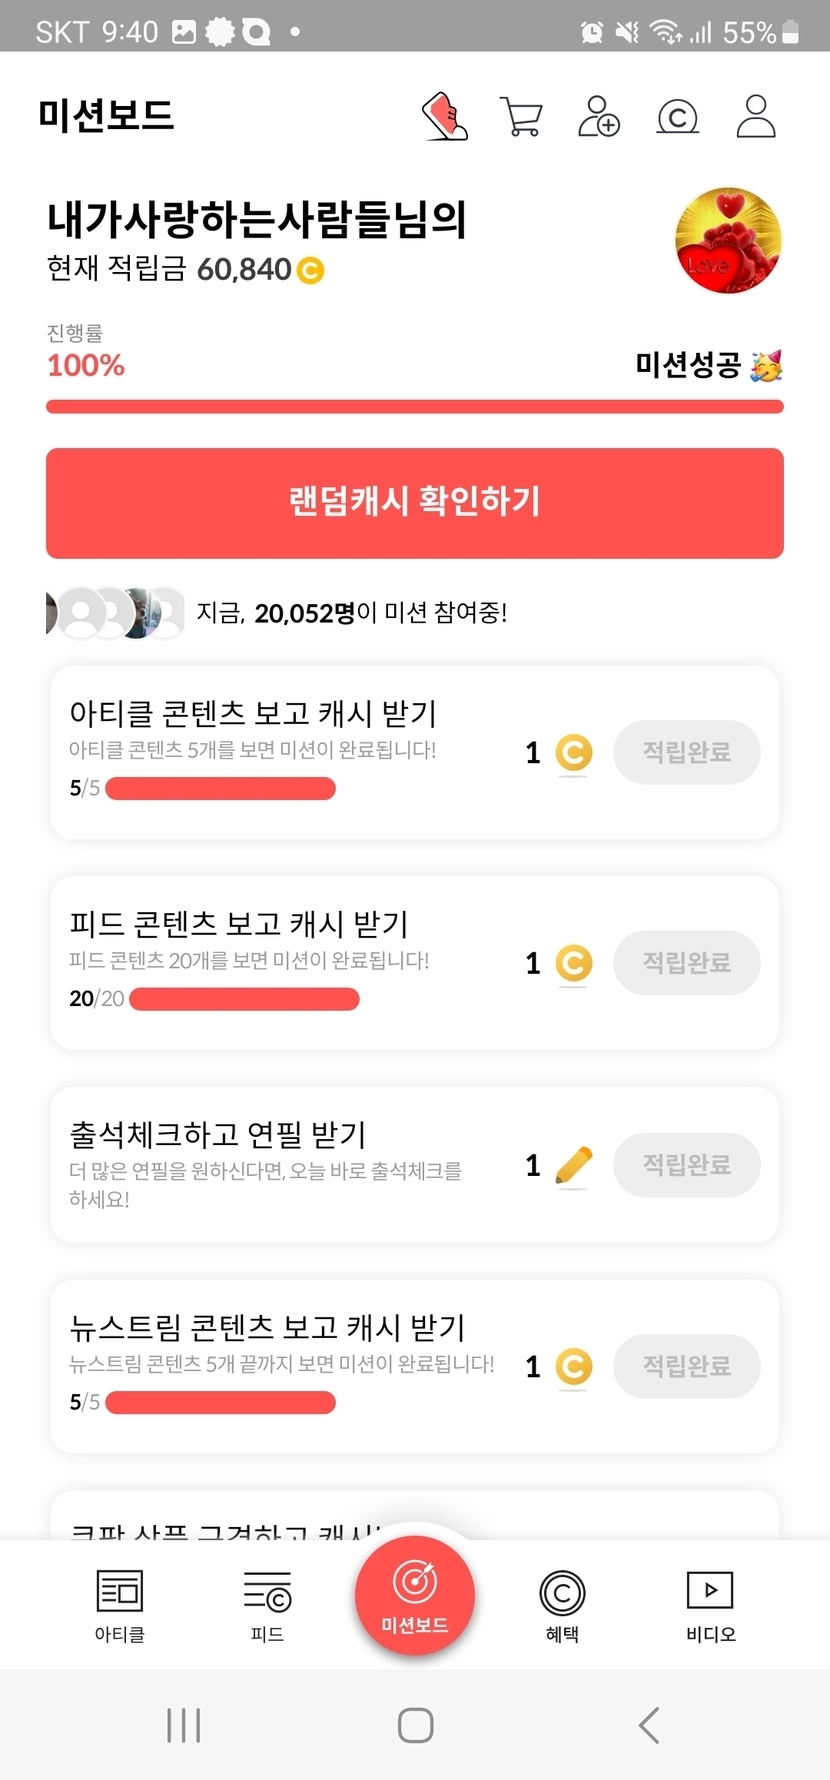Tap the heart profile picture
This screenshot has height=1780, width=830.
pyautogui.click(x=728, y=240)
